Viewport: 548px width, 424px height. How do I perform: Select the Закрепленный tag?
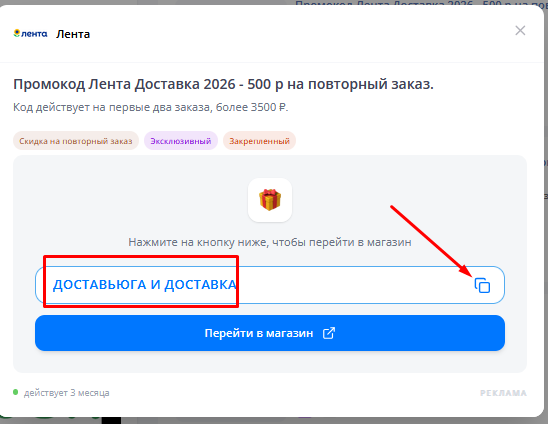259,141
